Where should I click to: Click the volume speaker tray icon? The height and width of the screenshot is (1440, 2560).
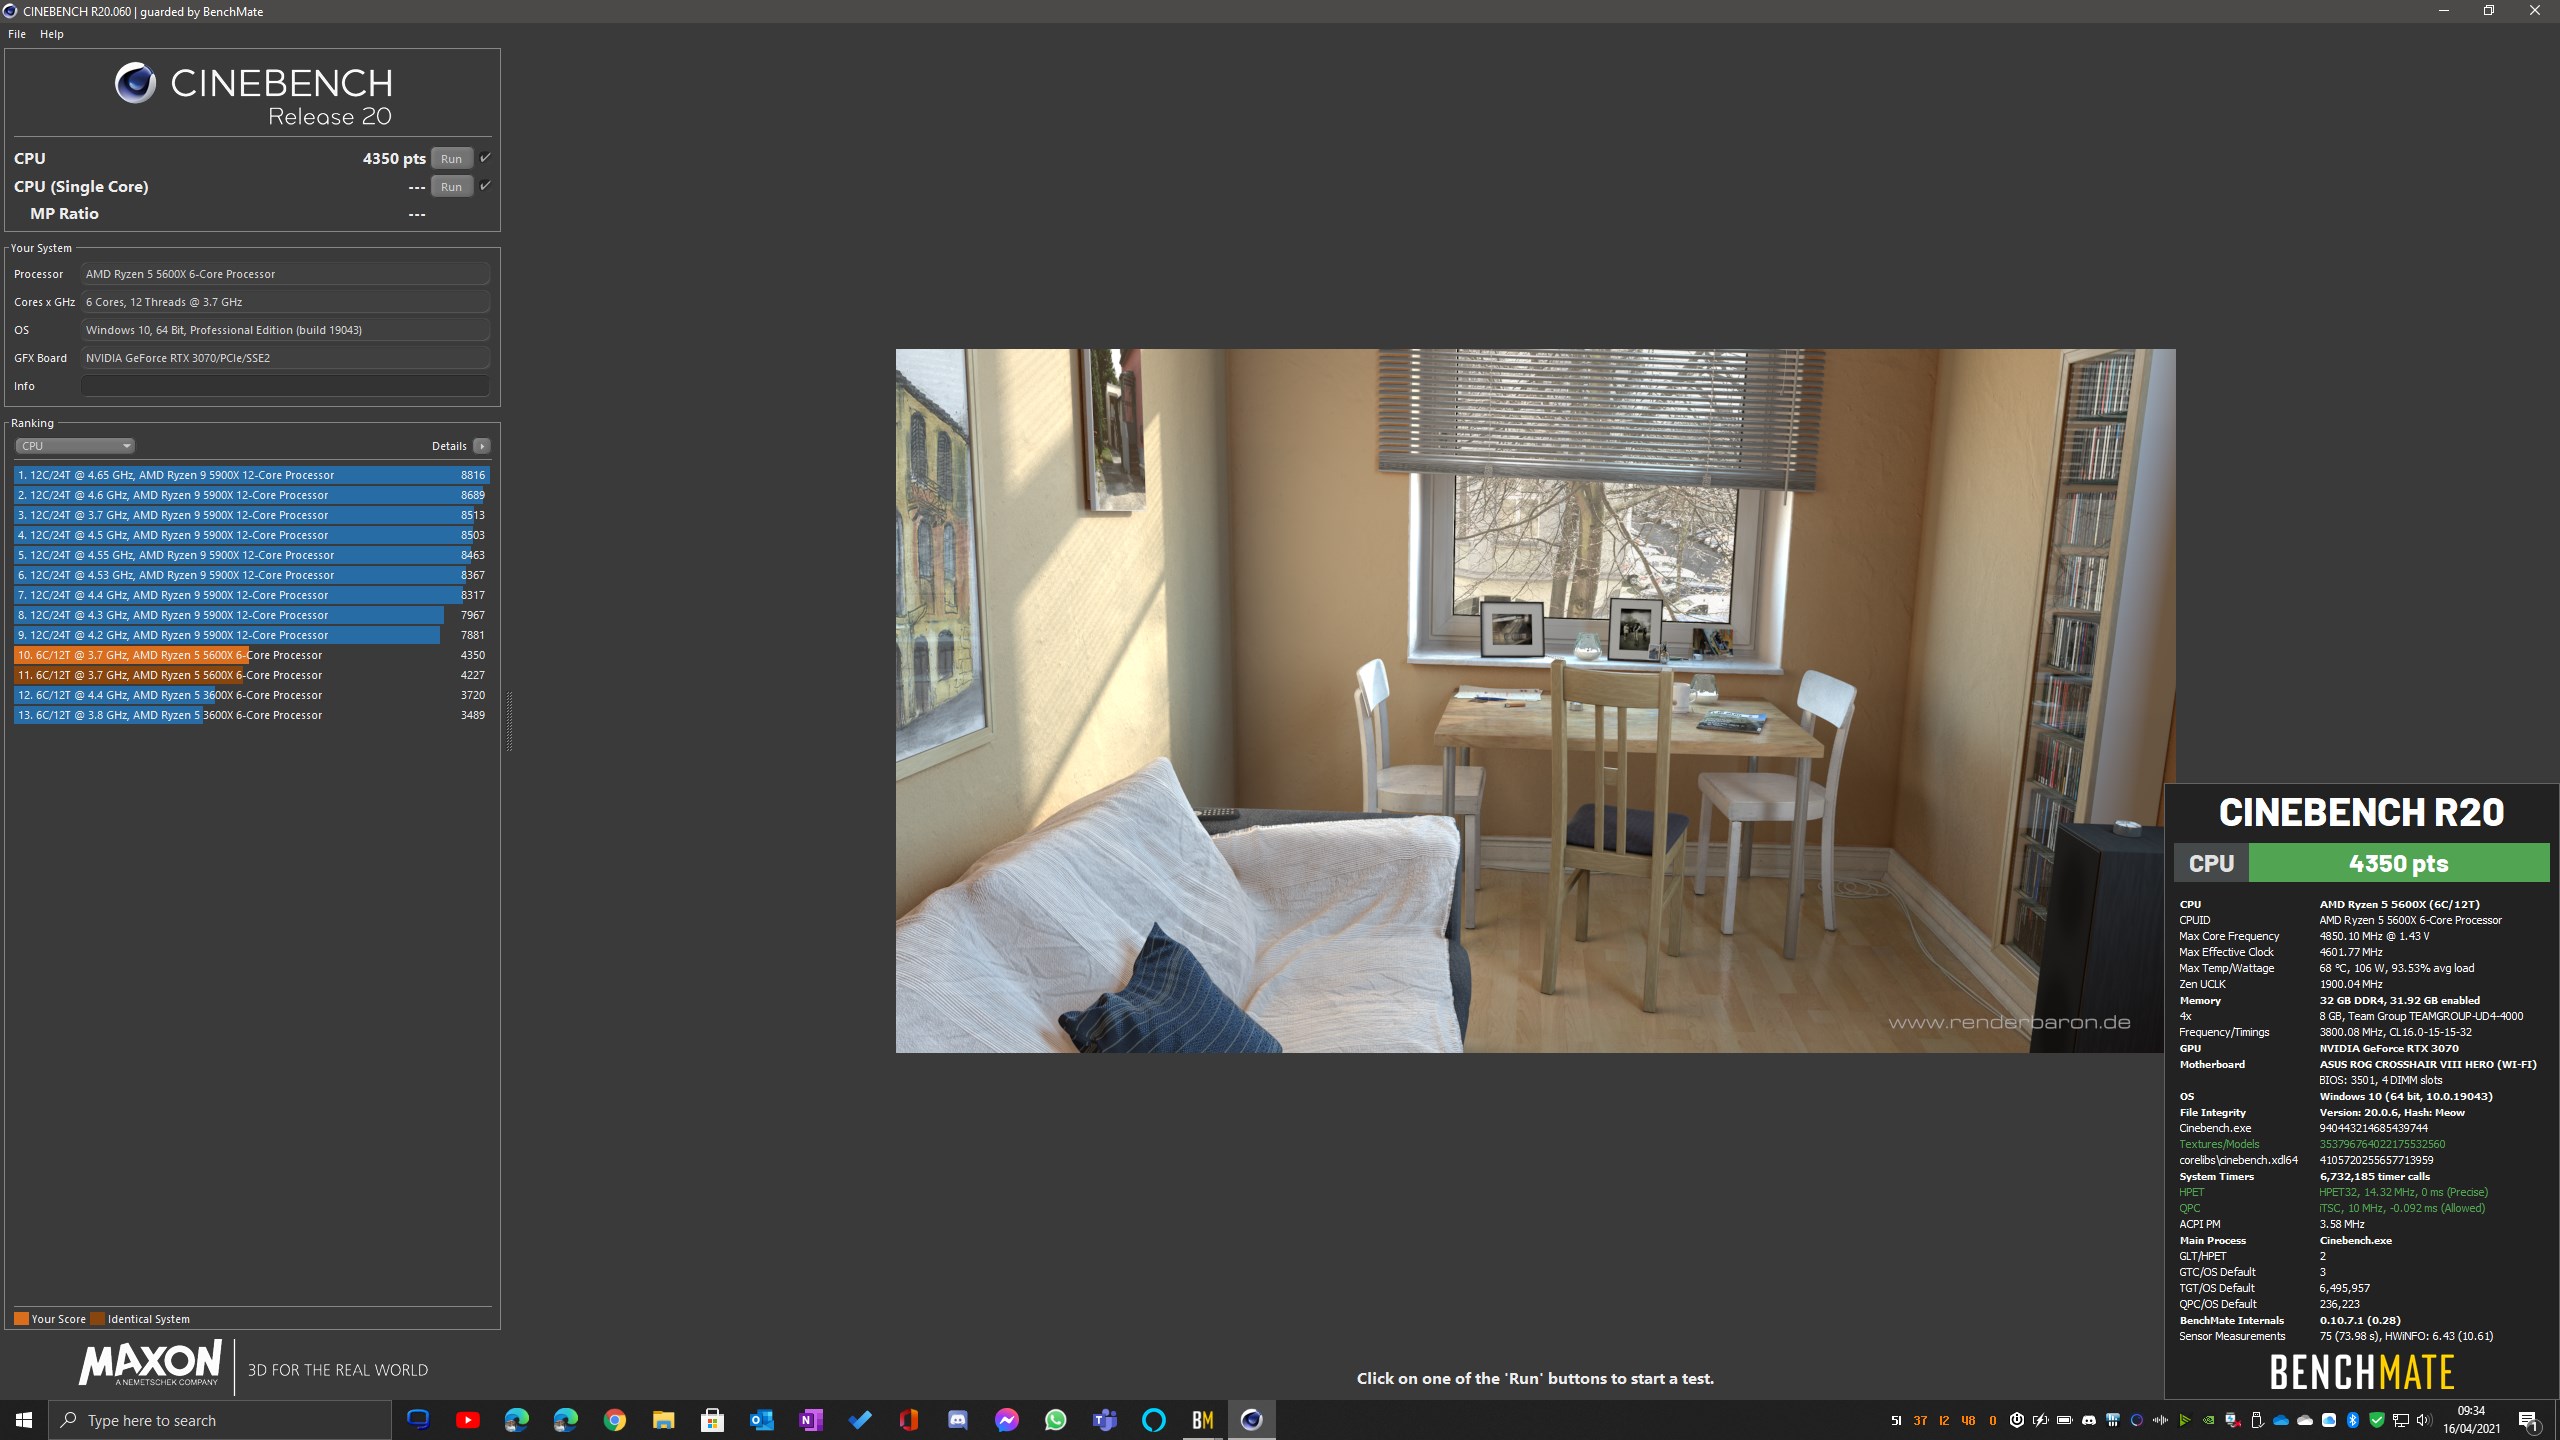point(2424,1420)
